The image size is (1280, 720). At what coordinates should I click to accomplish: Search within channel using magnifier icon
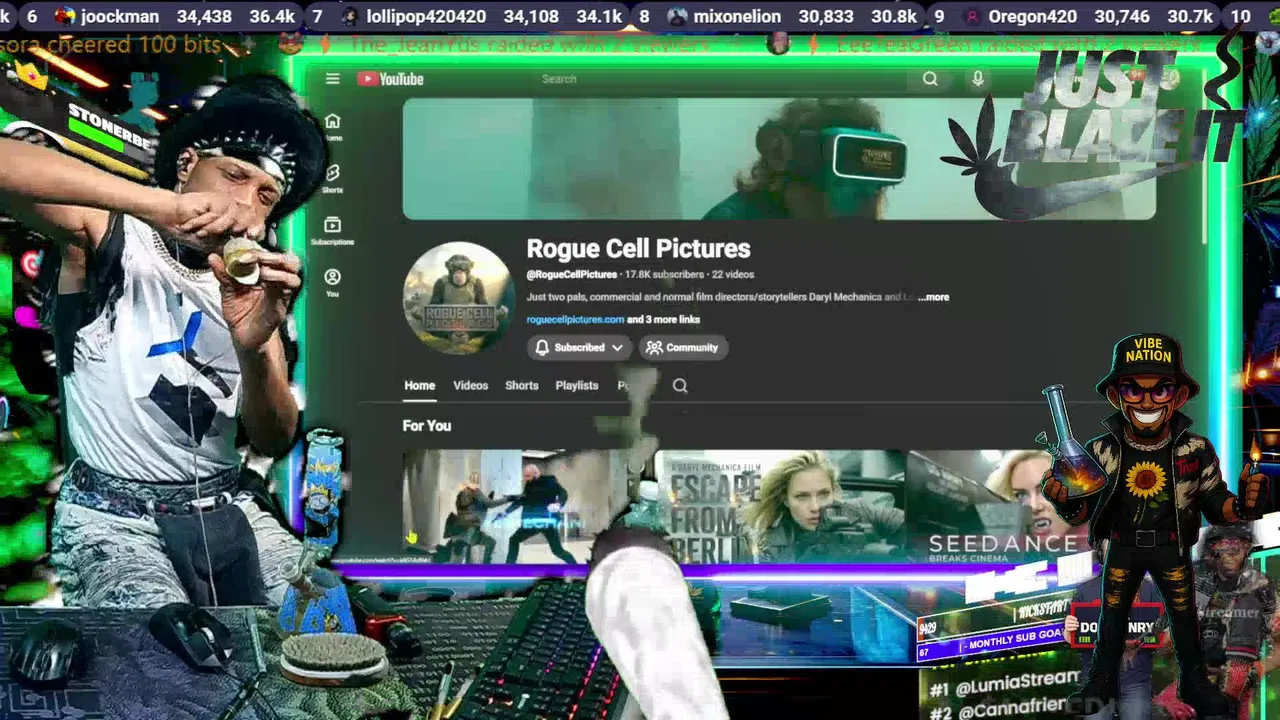click(x=680, y=386)
